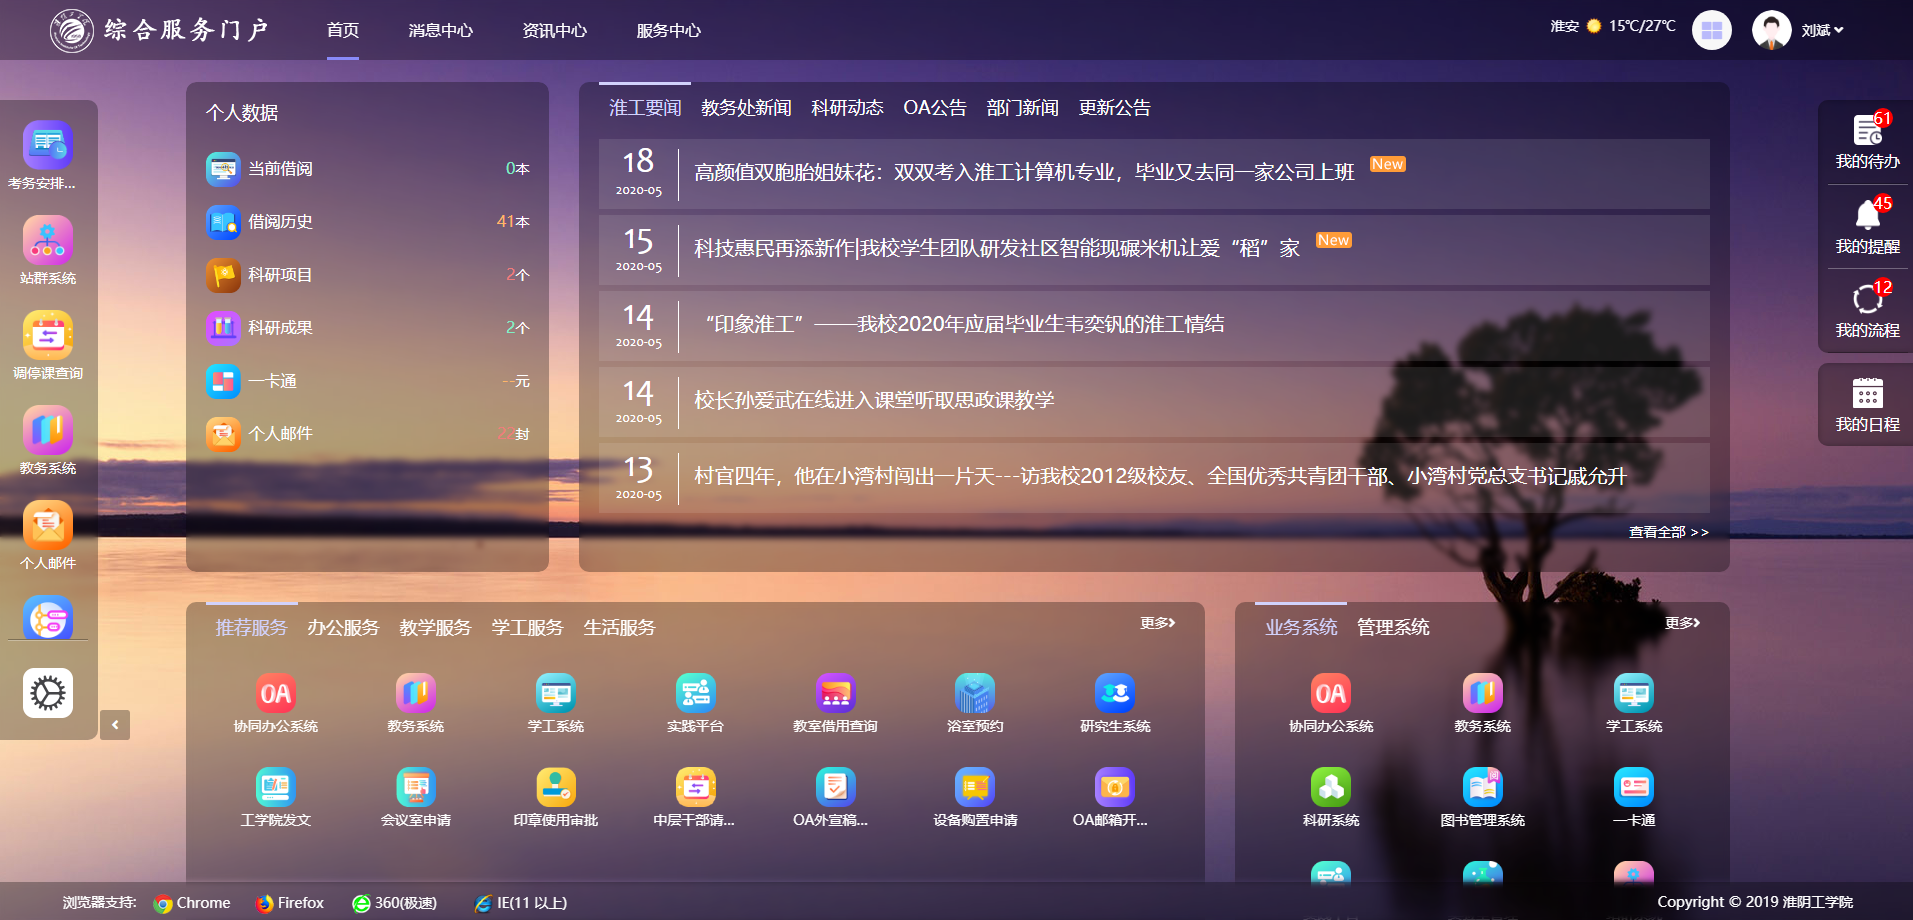Open the 浴室预约 service icon
Viewport: 1913px width, 920px height.
coord(974,694)
